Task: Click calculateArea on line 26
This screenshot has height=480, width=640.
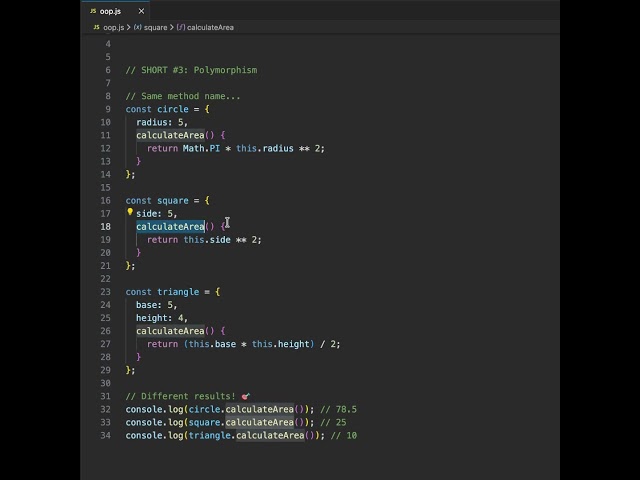Action: [x=170, y=331]
